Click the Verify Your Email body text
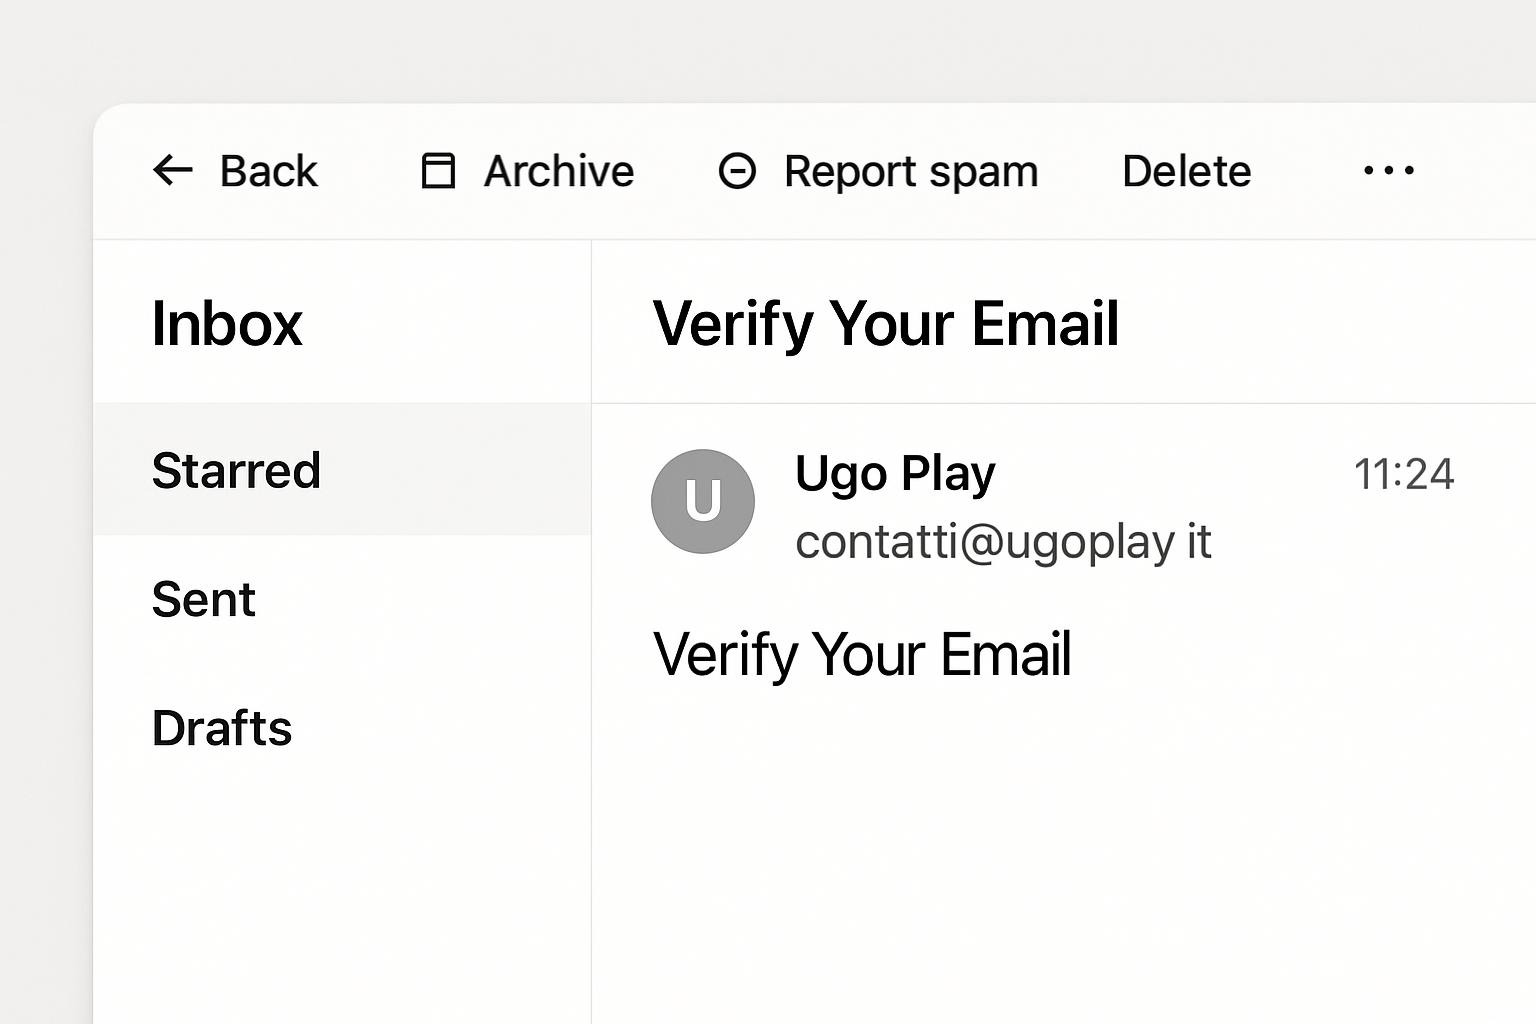 (x=862, y=654)
